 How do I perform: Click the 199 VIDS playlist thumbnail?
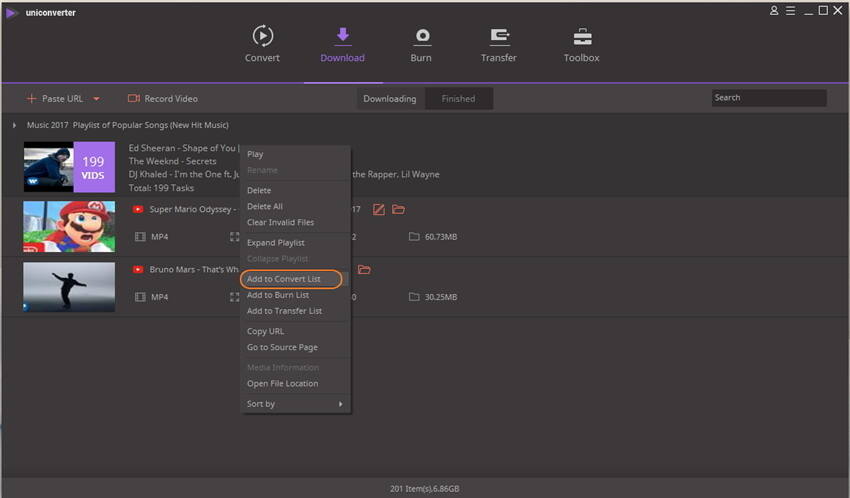click(x=69, y=167)
